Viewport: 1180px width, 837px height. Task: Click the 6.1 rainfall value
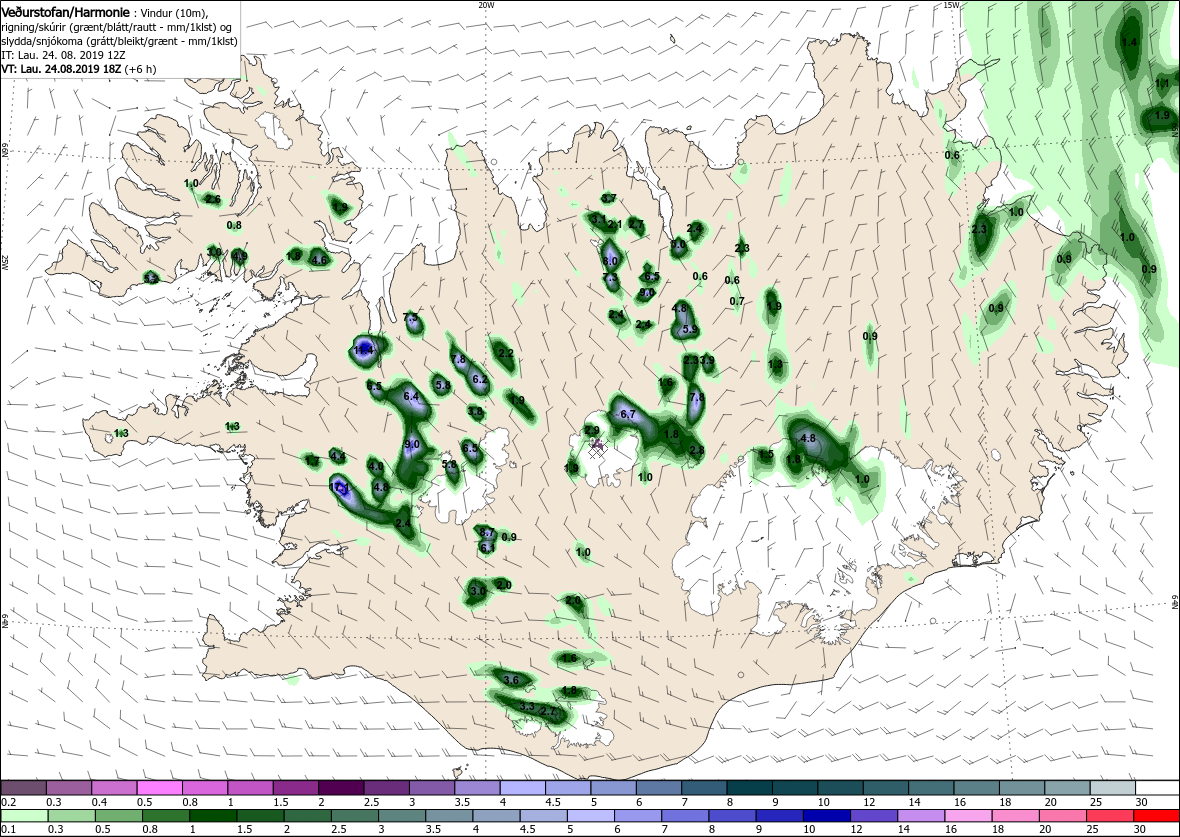tap(487, 548)
